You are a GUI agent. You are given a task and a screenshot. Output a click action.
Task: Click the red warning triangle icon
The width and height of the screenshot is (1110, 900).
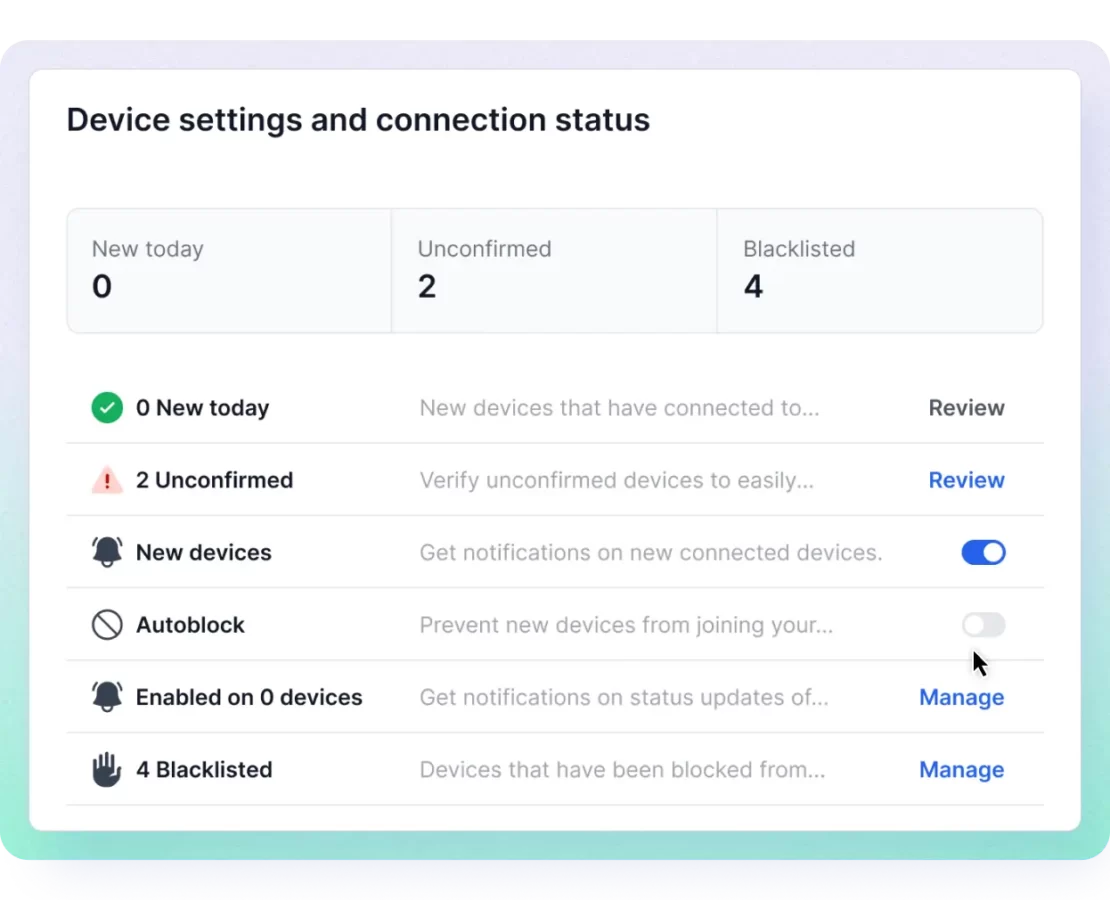[107, 481]
